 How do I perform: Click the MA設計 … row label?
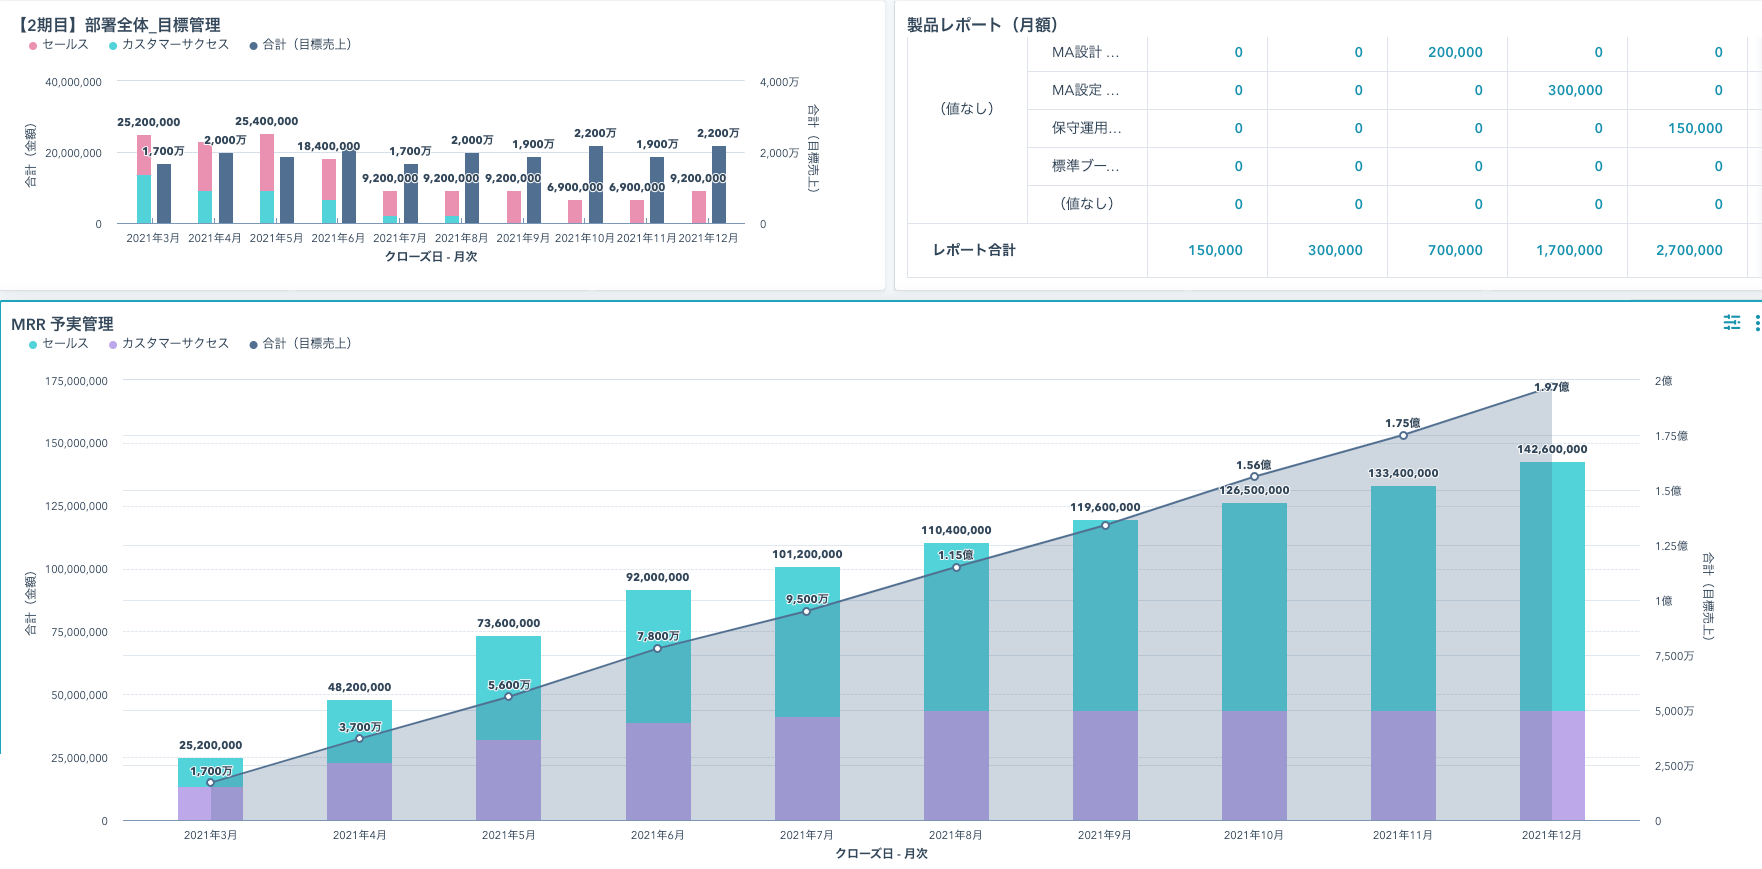pyautogui.click(x=1086, y=52)
